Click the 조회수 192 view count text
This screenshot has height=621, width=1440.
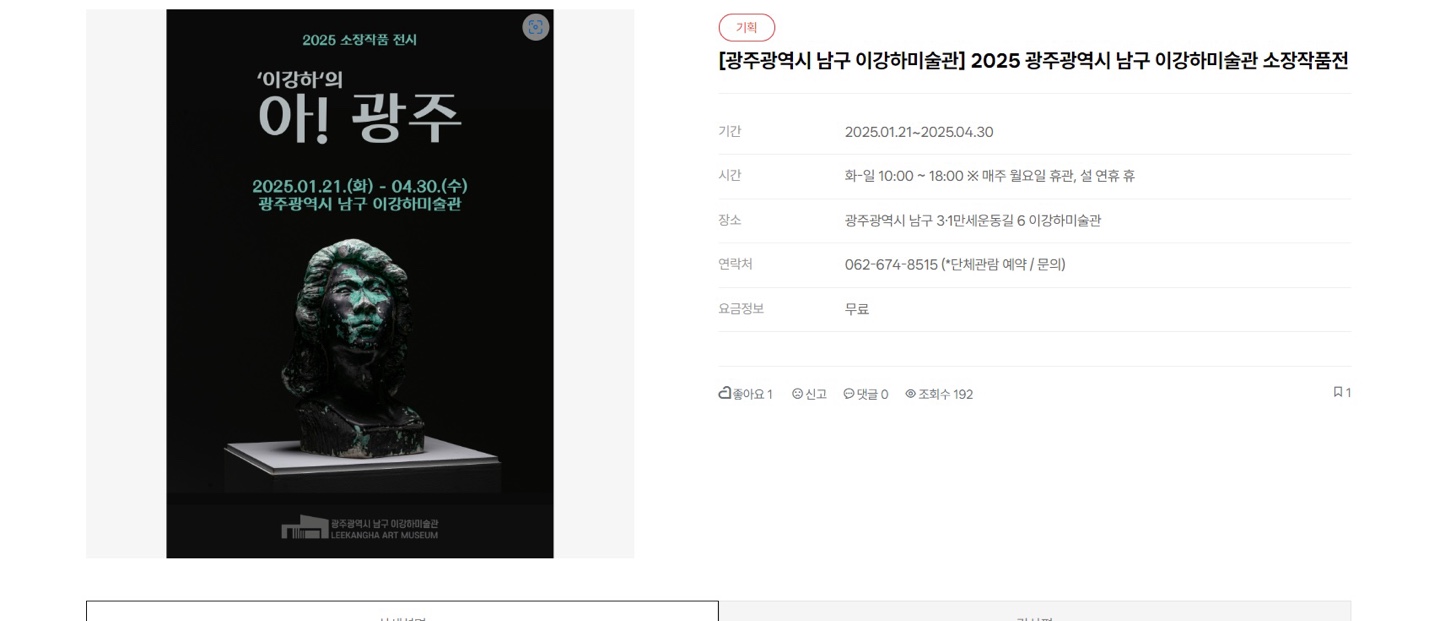pyautogui.click(x=946, y=394)
